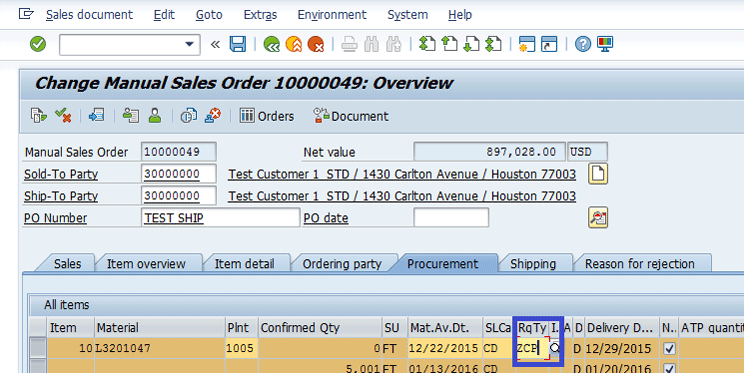The image size is (745, 373).
Task: Click the Sold-To Party label link
Action: pos(61,174)
